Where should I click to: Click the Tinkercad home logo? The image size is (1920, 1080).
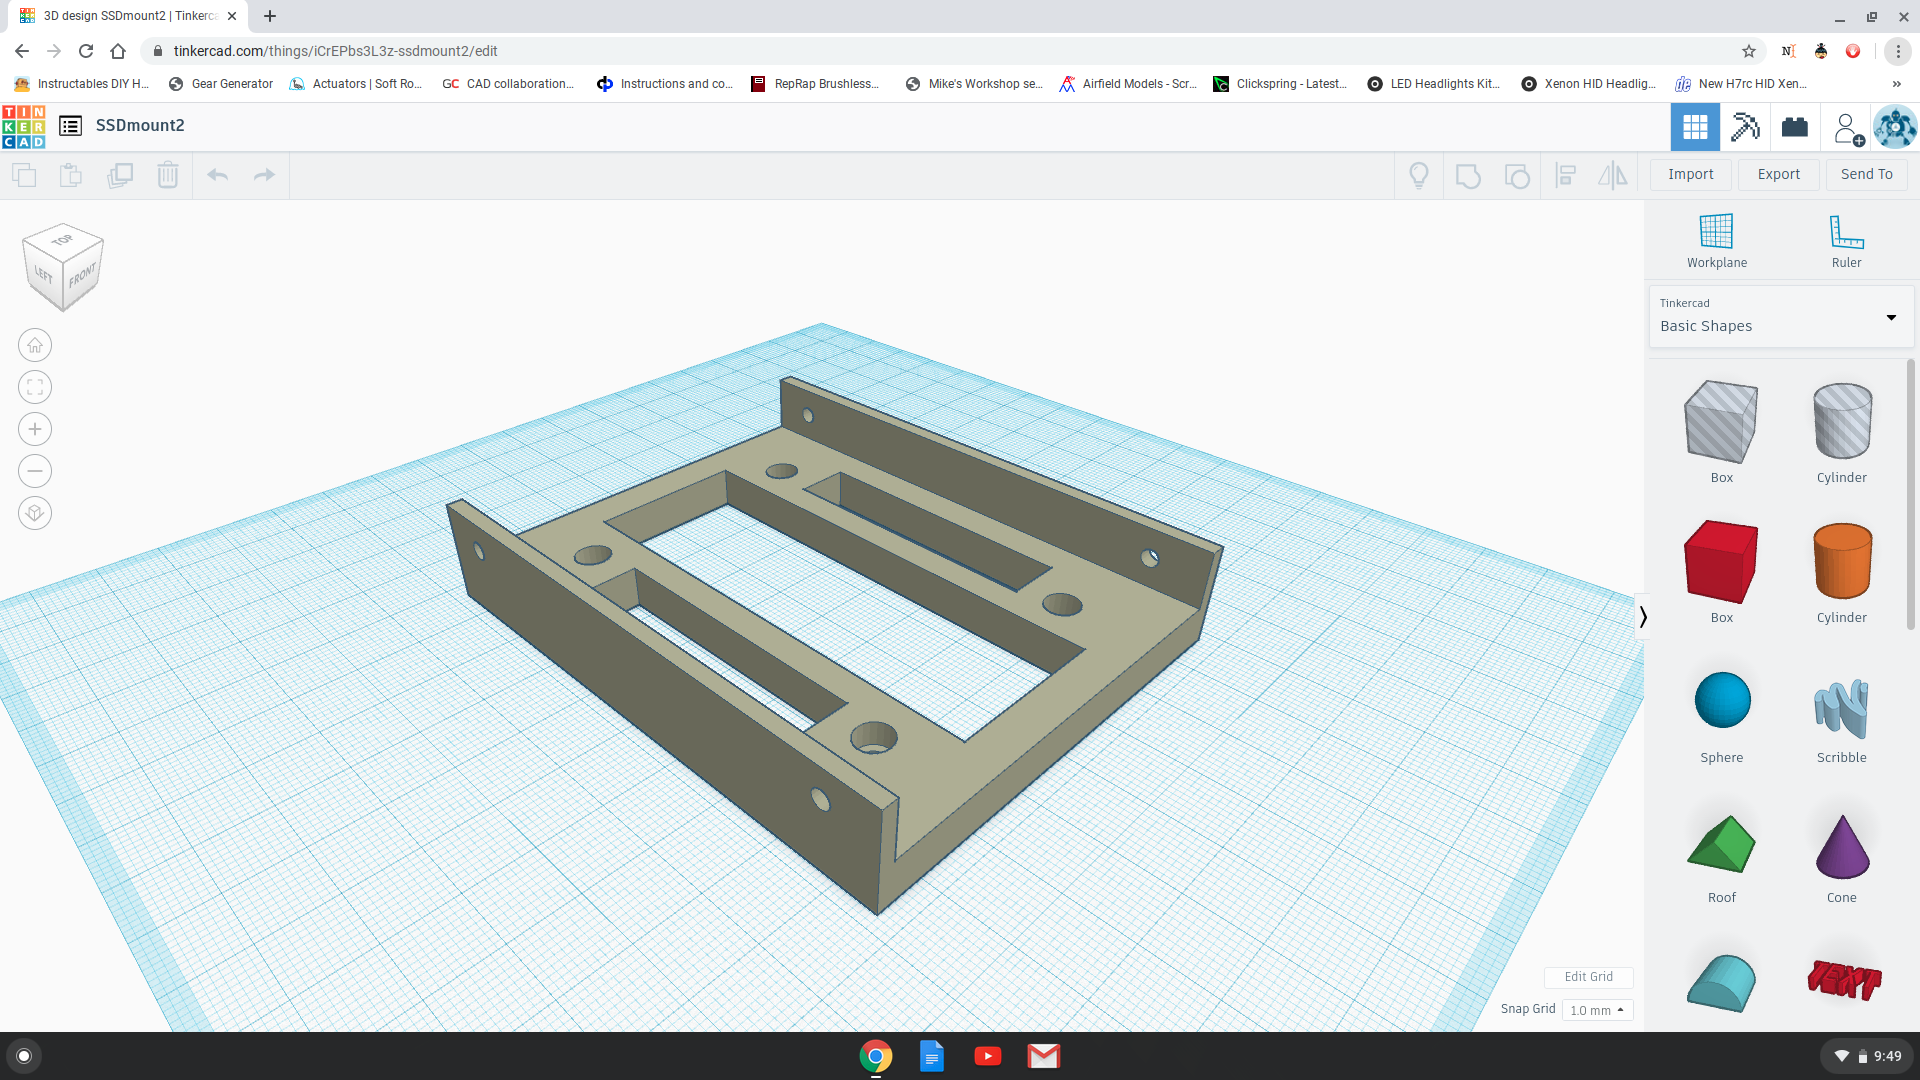[x=24, y=127]
